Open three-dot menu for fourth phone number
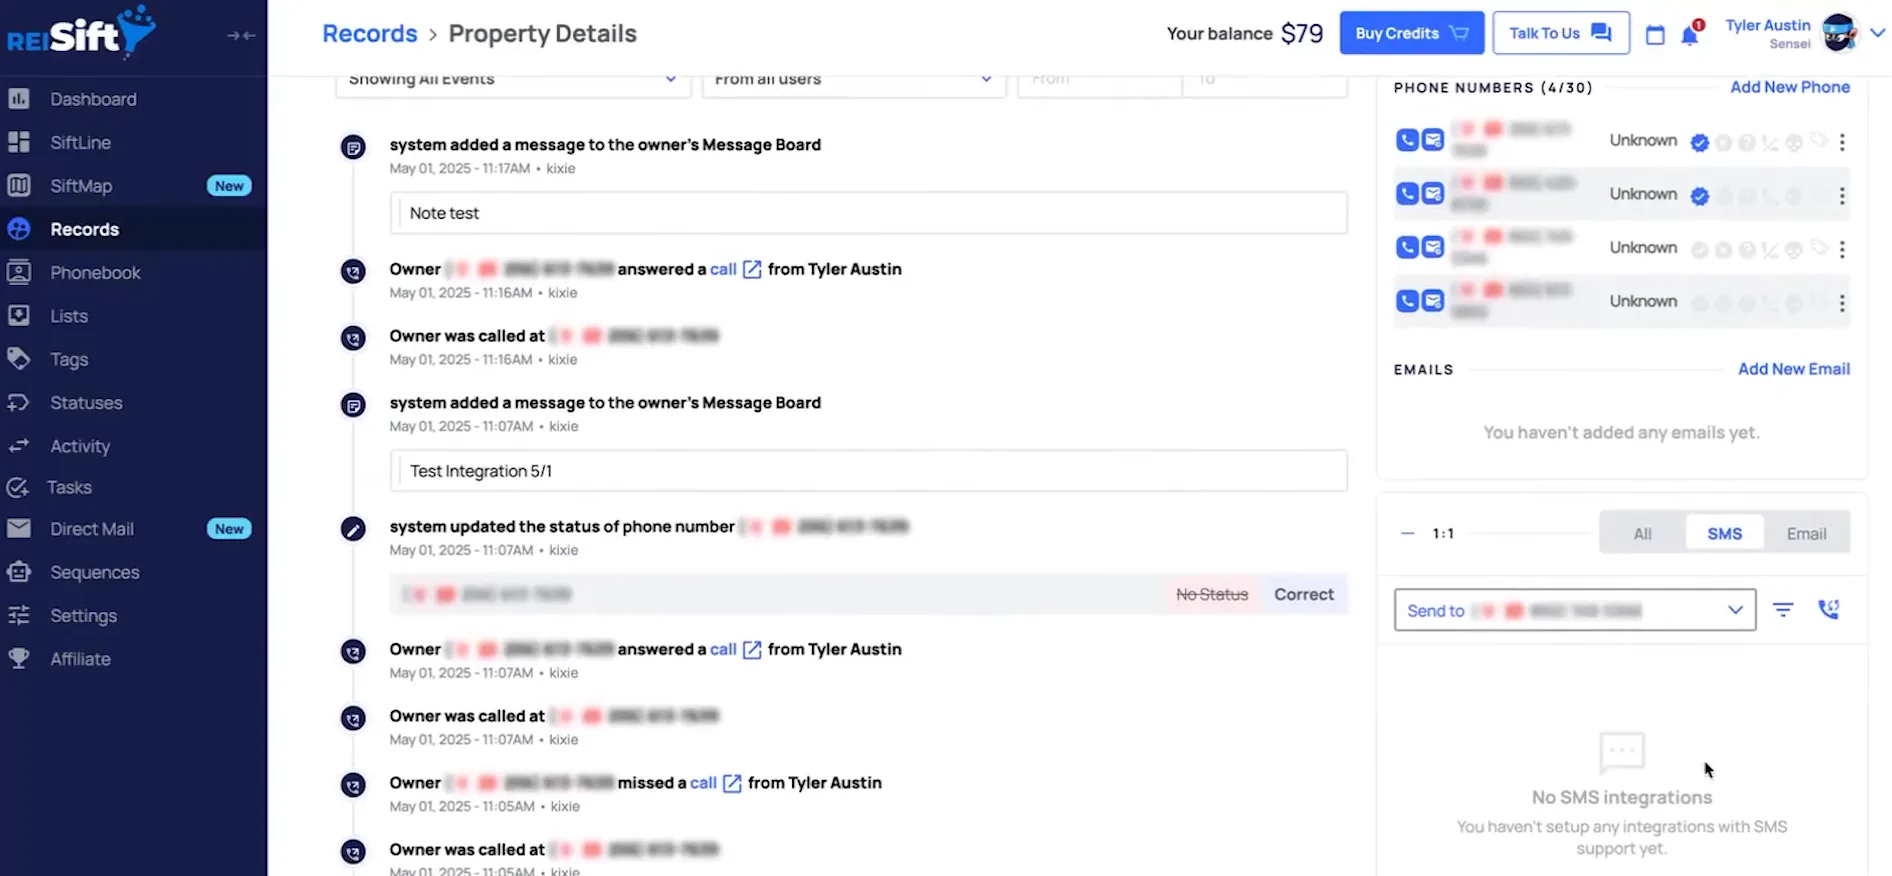 1842,303
